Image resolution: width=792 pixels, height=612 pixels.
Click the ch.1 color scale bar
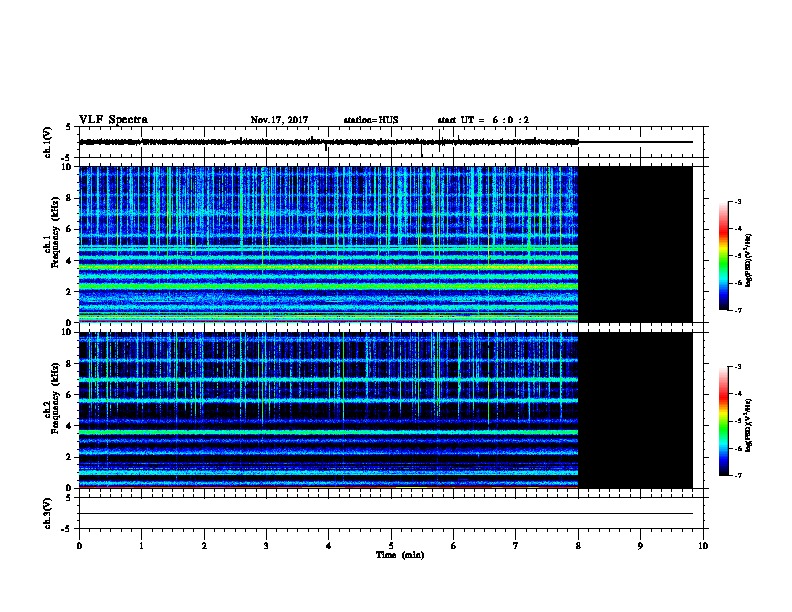coord(723,256)
